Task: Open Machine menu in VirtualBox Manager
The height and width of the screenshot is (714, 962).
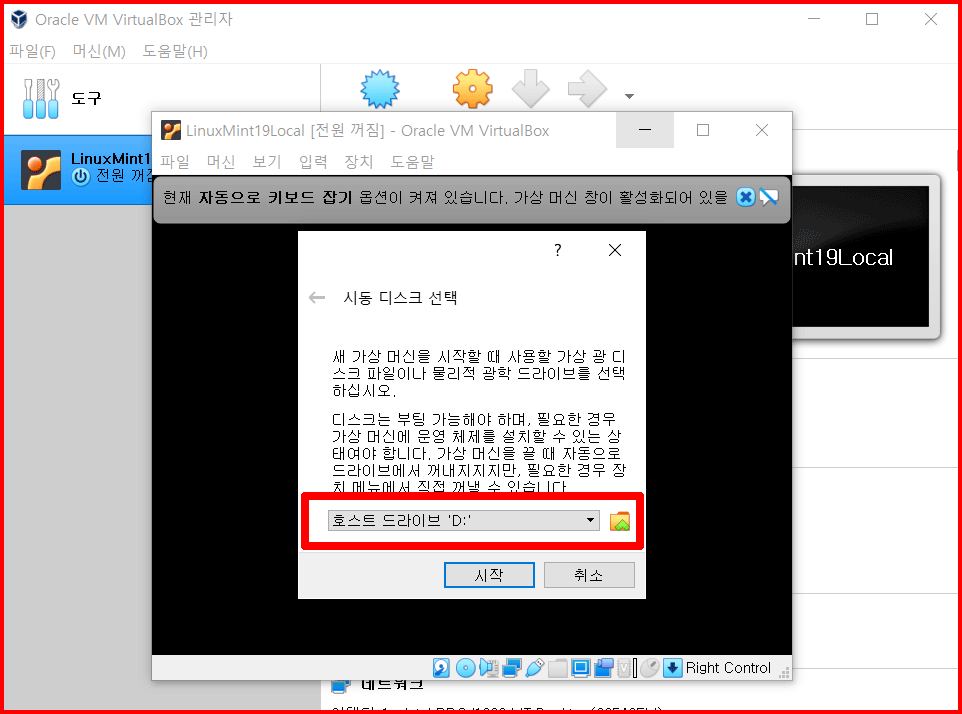Action: click(99, 51)
